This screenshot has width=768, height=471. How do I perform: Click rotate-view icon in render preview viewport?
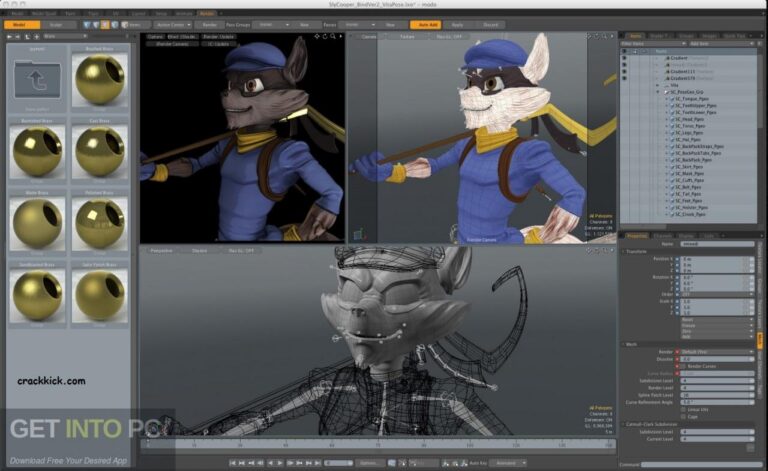pyautogui.click(x=325, y=36)
